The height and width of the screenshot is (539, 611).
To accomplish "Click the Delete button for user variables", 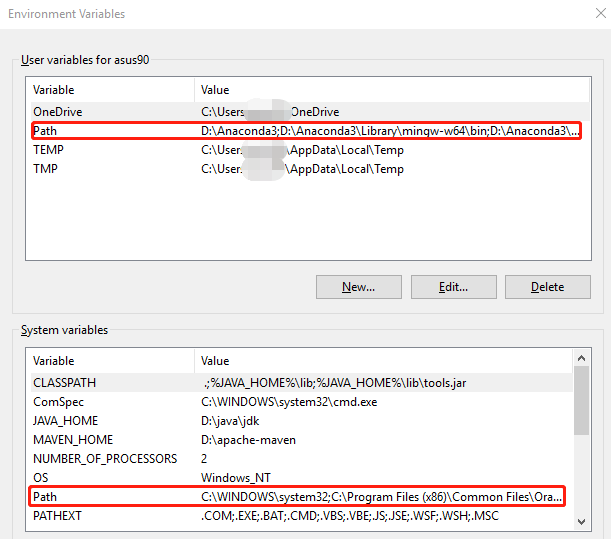I will point(547,287).
